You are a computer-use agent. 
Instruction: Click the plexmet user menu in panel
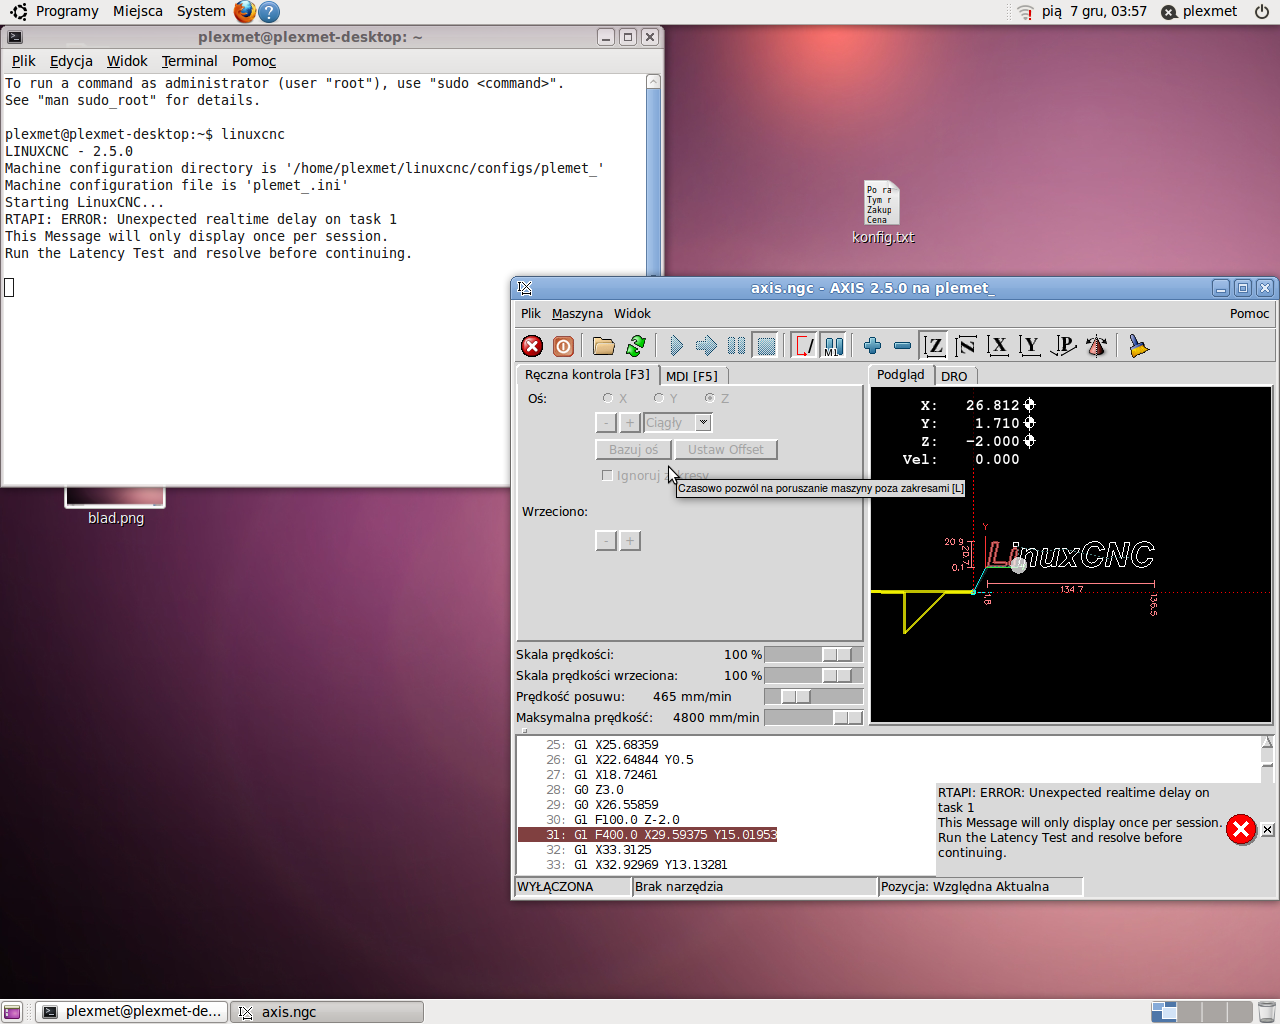[x=1199, y=12]
